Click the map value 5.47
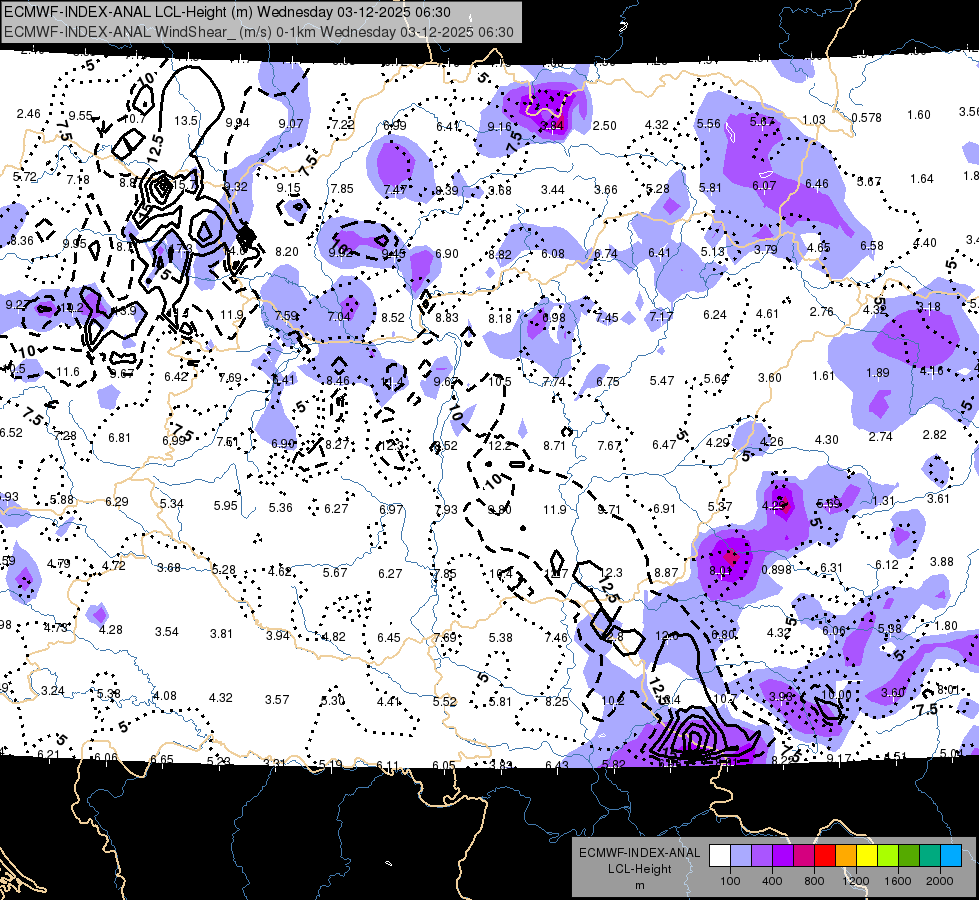 [662, 380]
